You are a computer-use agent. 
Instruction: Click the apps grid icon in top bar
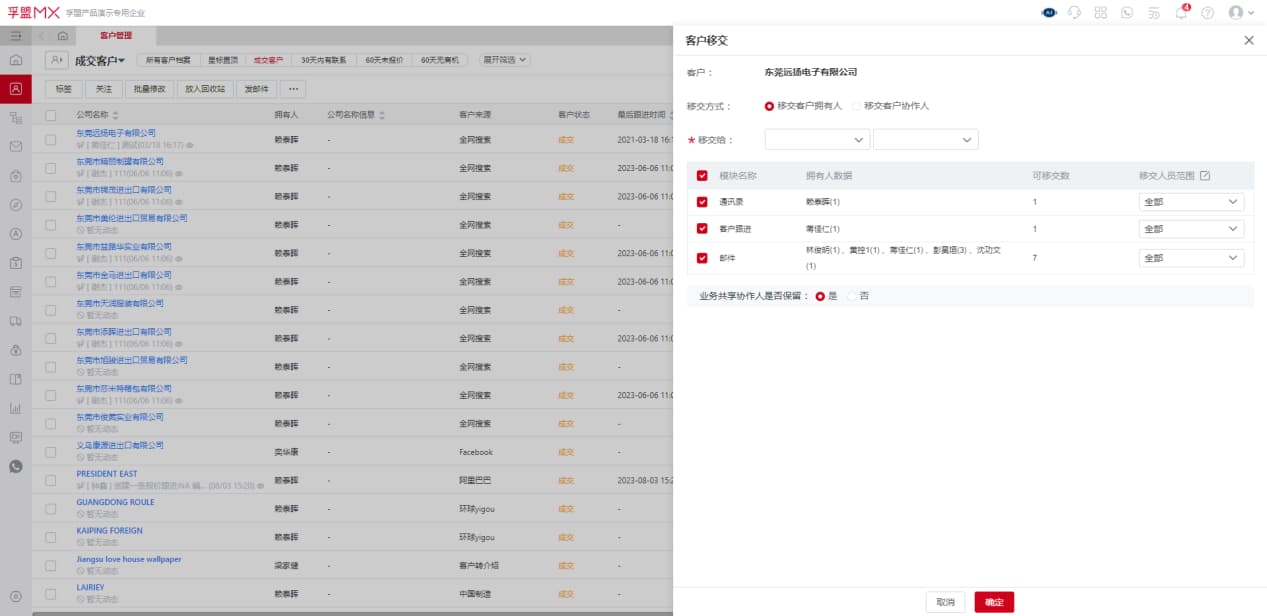[1101, 12]
